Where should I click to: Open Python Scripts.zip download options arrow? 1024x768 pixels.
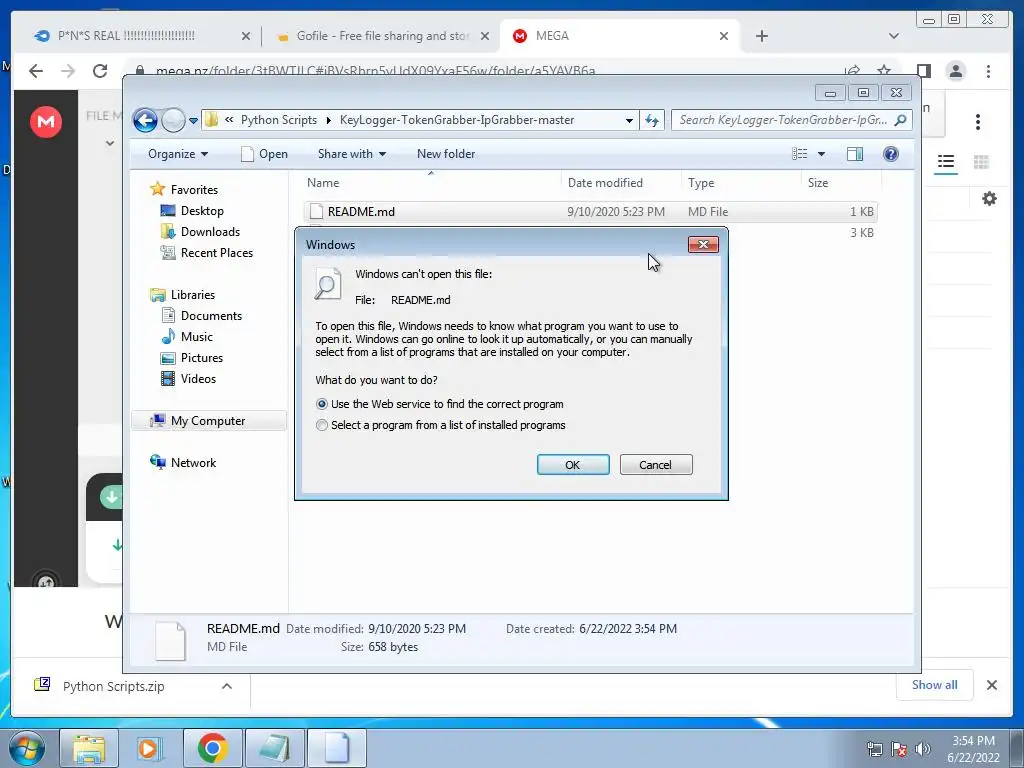[x=227, y=686]
